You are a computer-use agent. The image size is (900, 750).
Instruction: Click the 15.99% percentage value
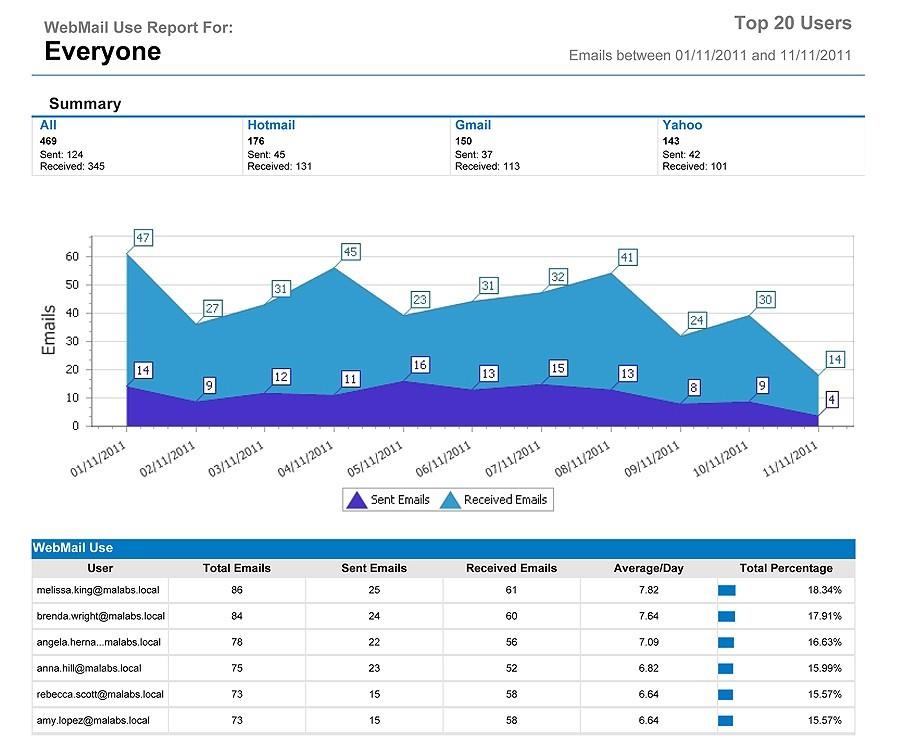pos(825,669)
